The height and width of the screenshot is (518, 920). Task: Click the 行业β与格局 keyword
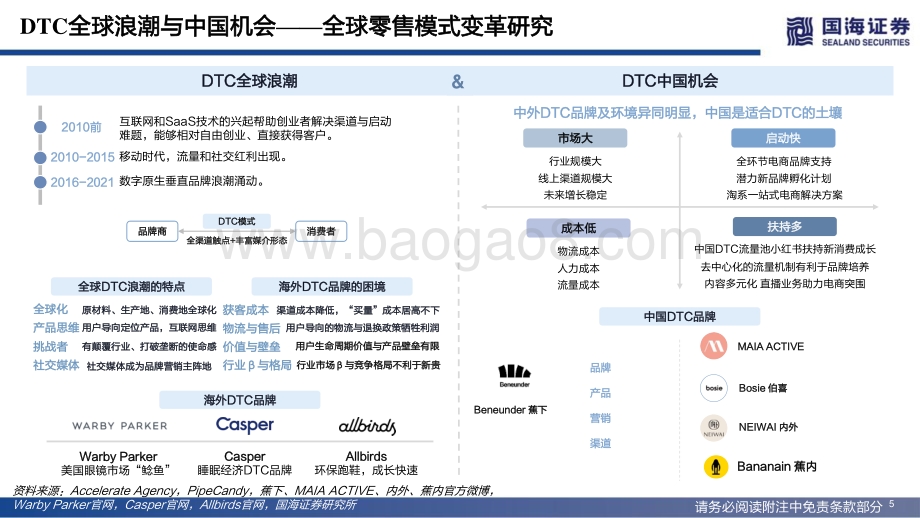tap(257, 365)
